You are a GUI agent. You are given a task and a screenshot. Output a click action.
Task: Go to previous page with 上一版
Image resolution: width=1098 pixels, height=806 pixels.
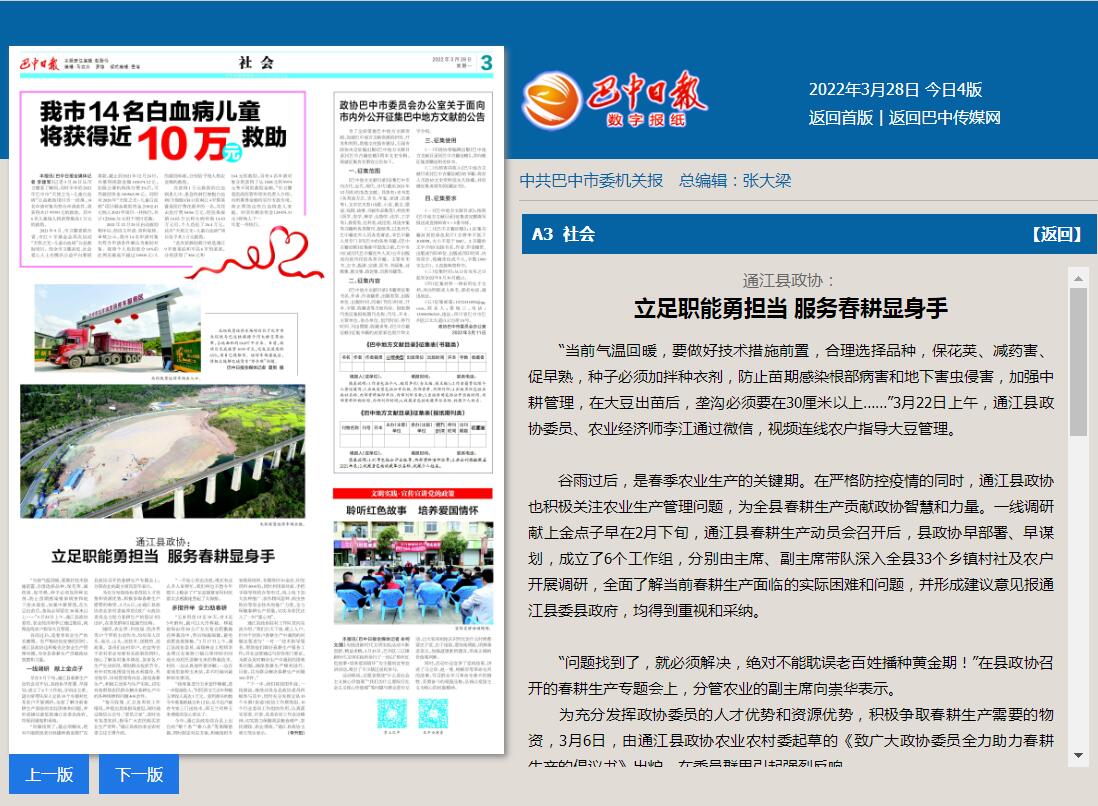[x=49, y=774]
